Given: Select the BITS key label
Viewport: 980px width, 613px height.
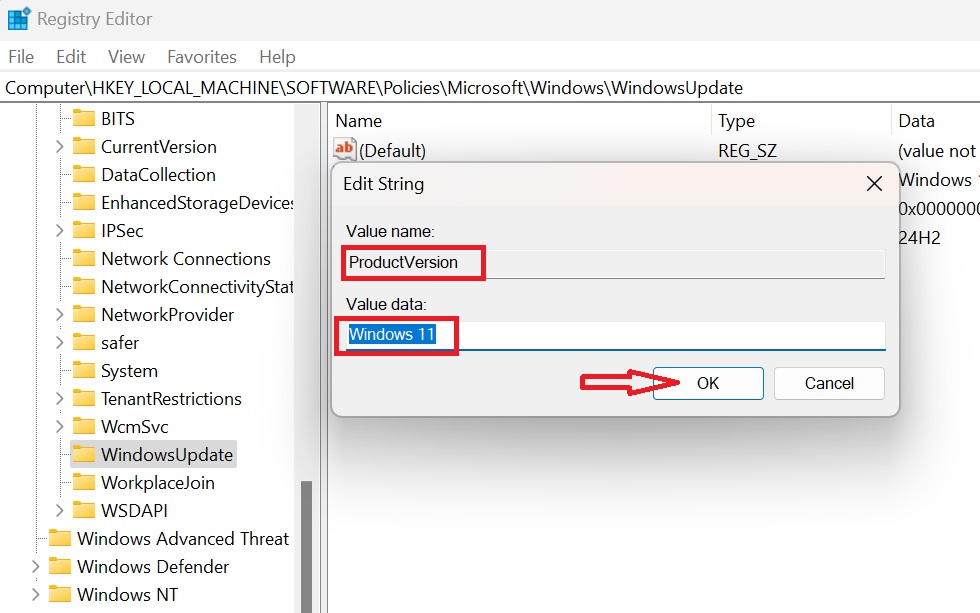Looking at the screenshot, I should click(x=118, y=118).
